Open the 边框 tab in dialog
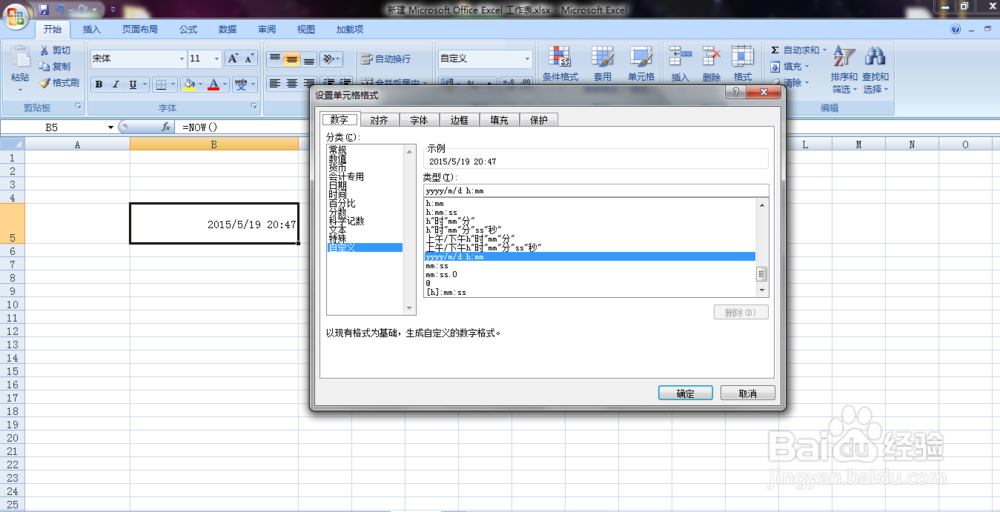This screenshot has width=1000, height=512. tap(459, 120)
